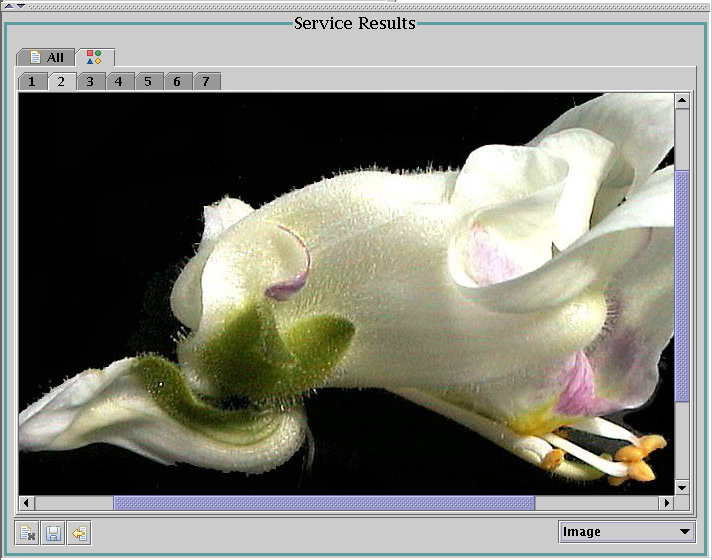Expand panel with top-left down arrow

tap(20, 4)
